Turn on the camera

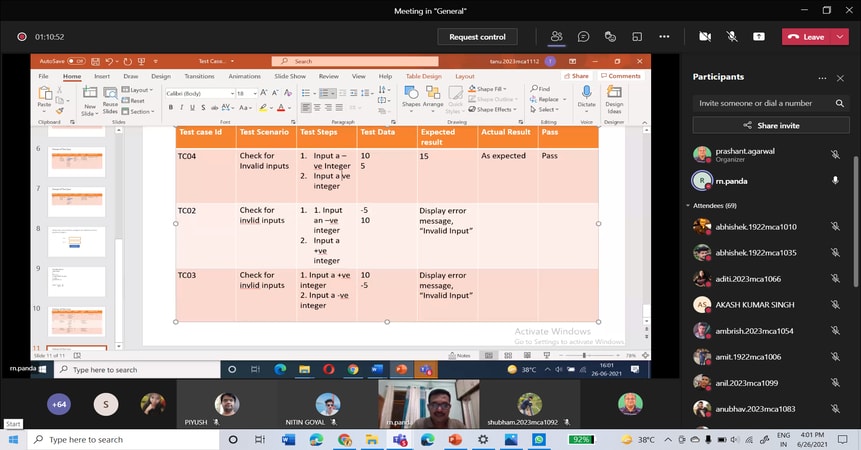(705, 37)
